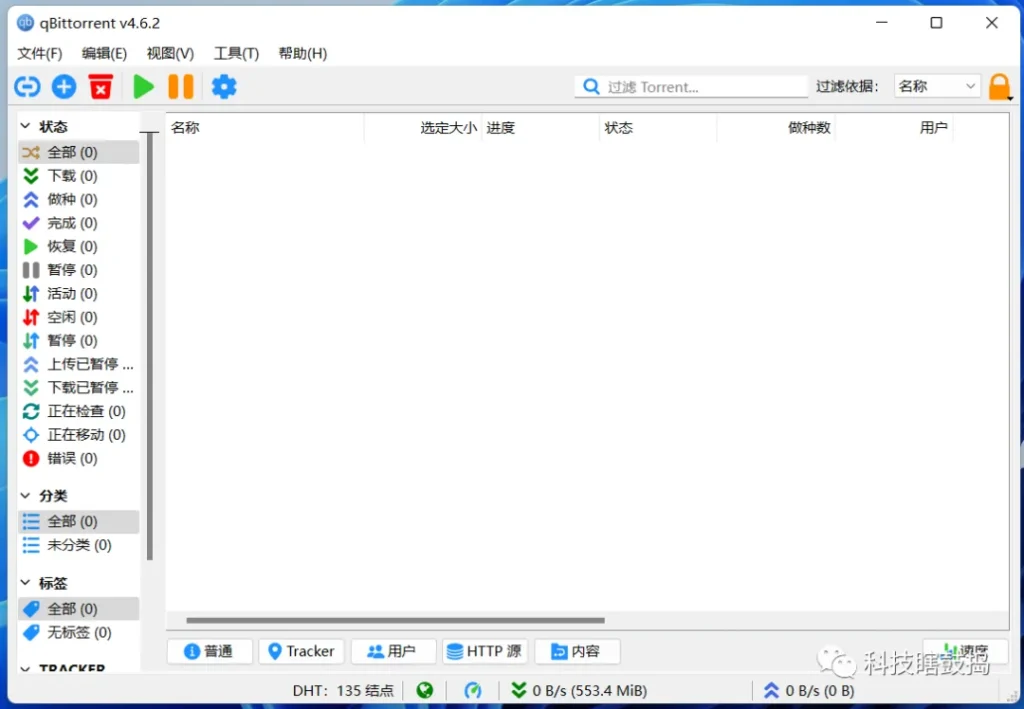Select the 错误 (0) status filter
Viewport: 1024px width, 709px height.
click(79, 458)
